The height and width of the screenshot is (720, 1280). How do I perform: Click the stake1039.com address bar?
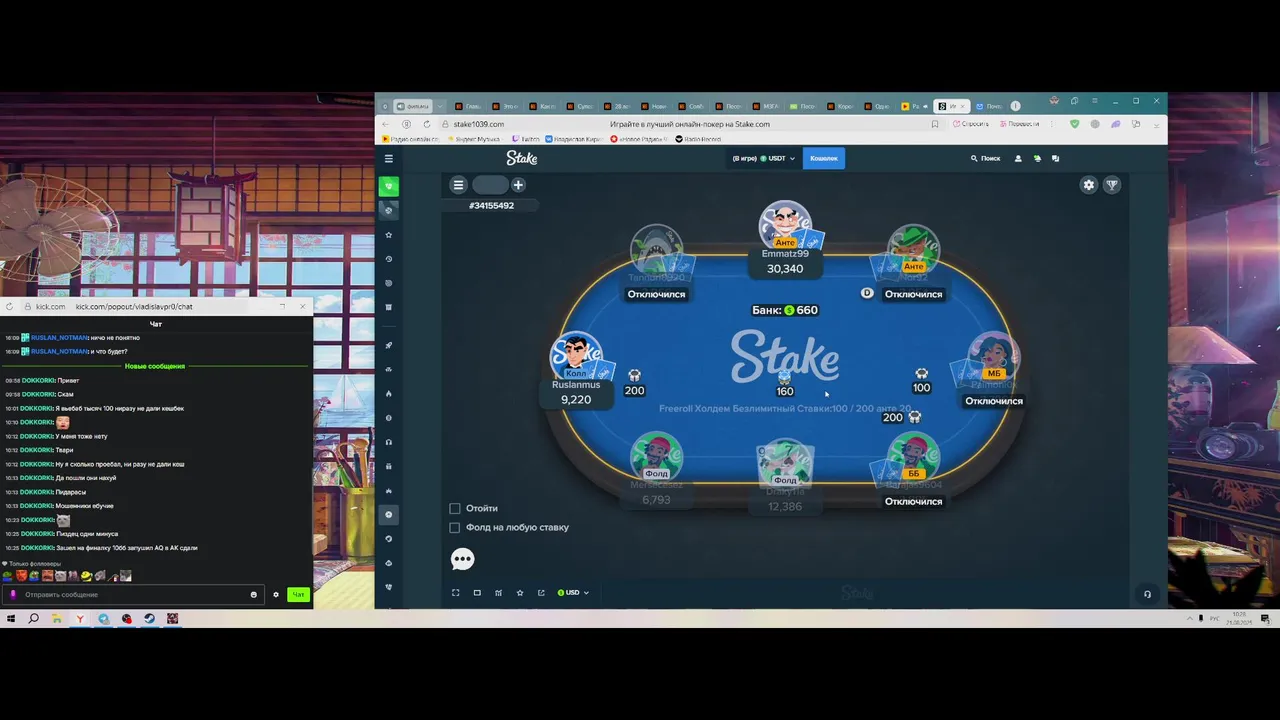690,124
